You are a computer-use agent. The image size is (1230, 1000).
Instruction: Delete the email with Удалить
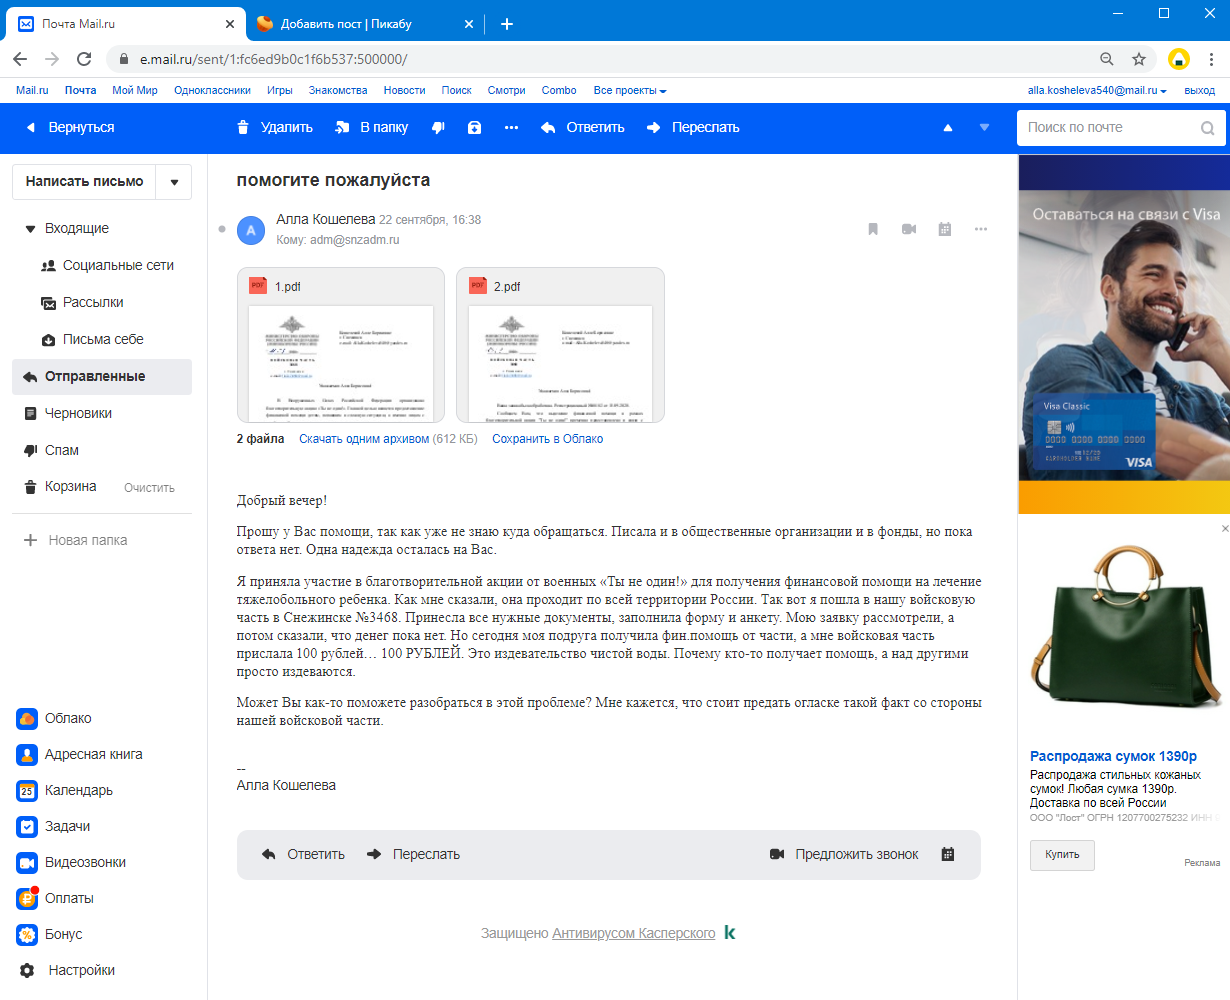275,127
